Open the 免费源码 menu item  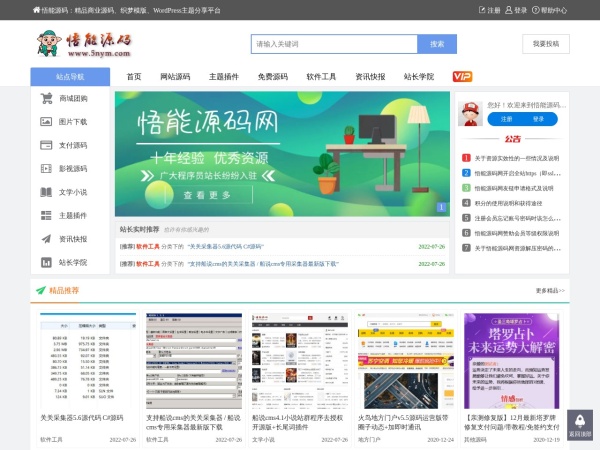click(272, 77)
